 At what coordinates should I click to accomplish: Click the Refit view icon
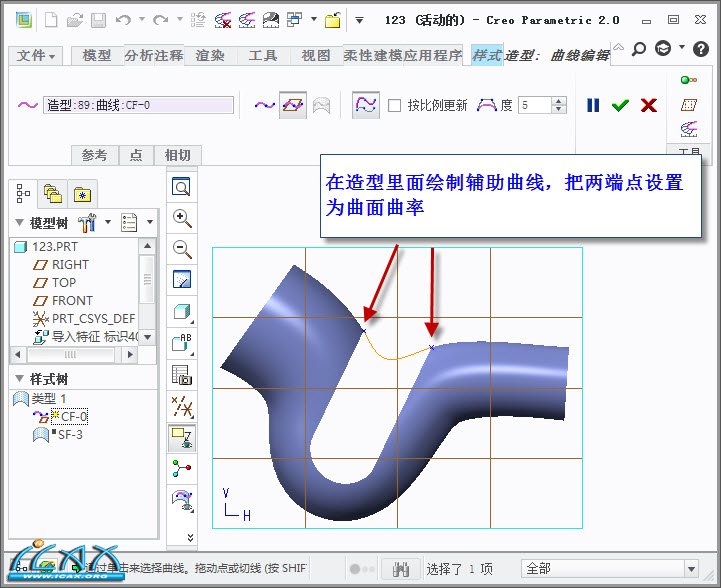point(182,187)
